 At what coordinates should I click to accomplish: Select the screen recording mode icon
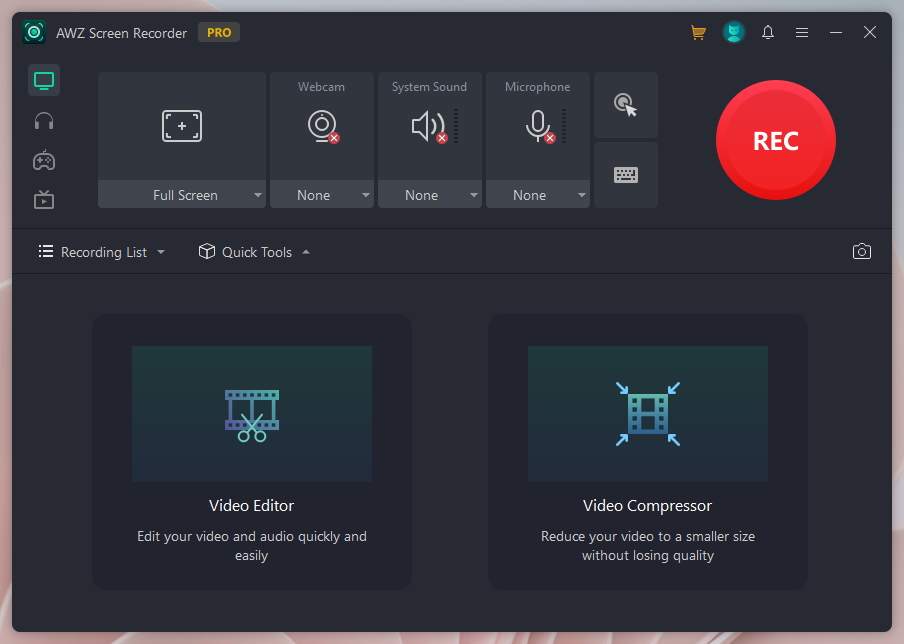tap(43, 80)
